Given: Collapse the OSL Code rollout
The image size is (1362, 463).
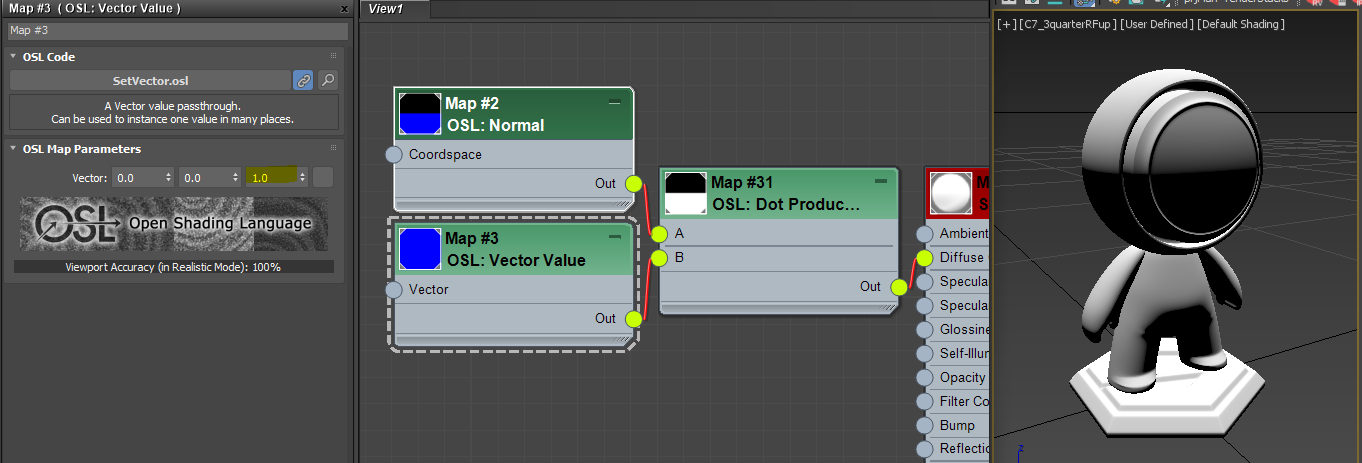Looking at the screenshot, I should coord(14,57).
